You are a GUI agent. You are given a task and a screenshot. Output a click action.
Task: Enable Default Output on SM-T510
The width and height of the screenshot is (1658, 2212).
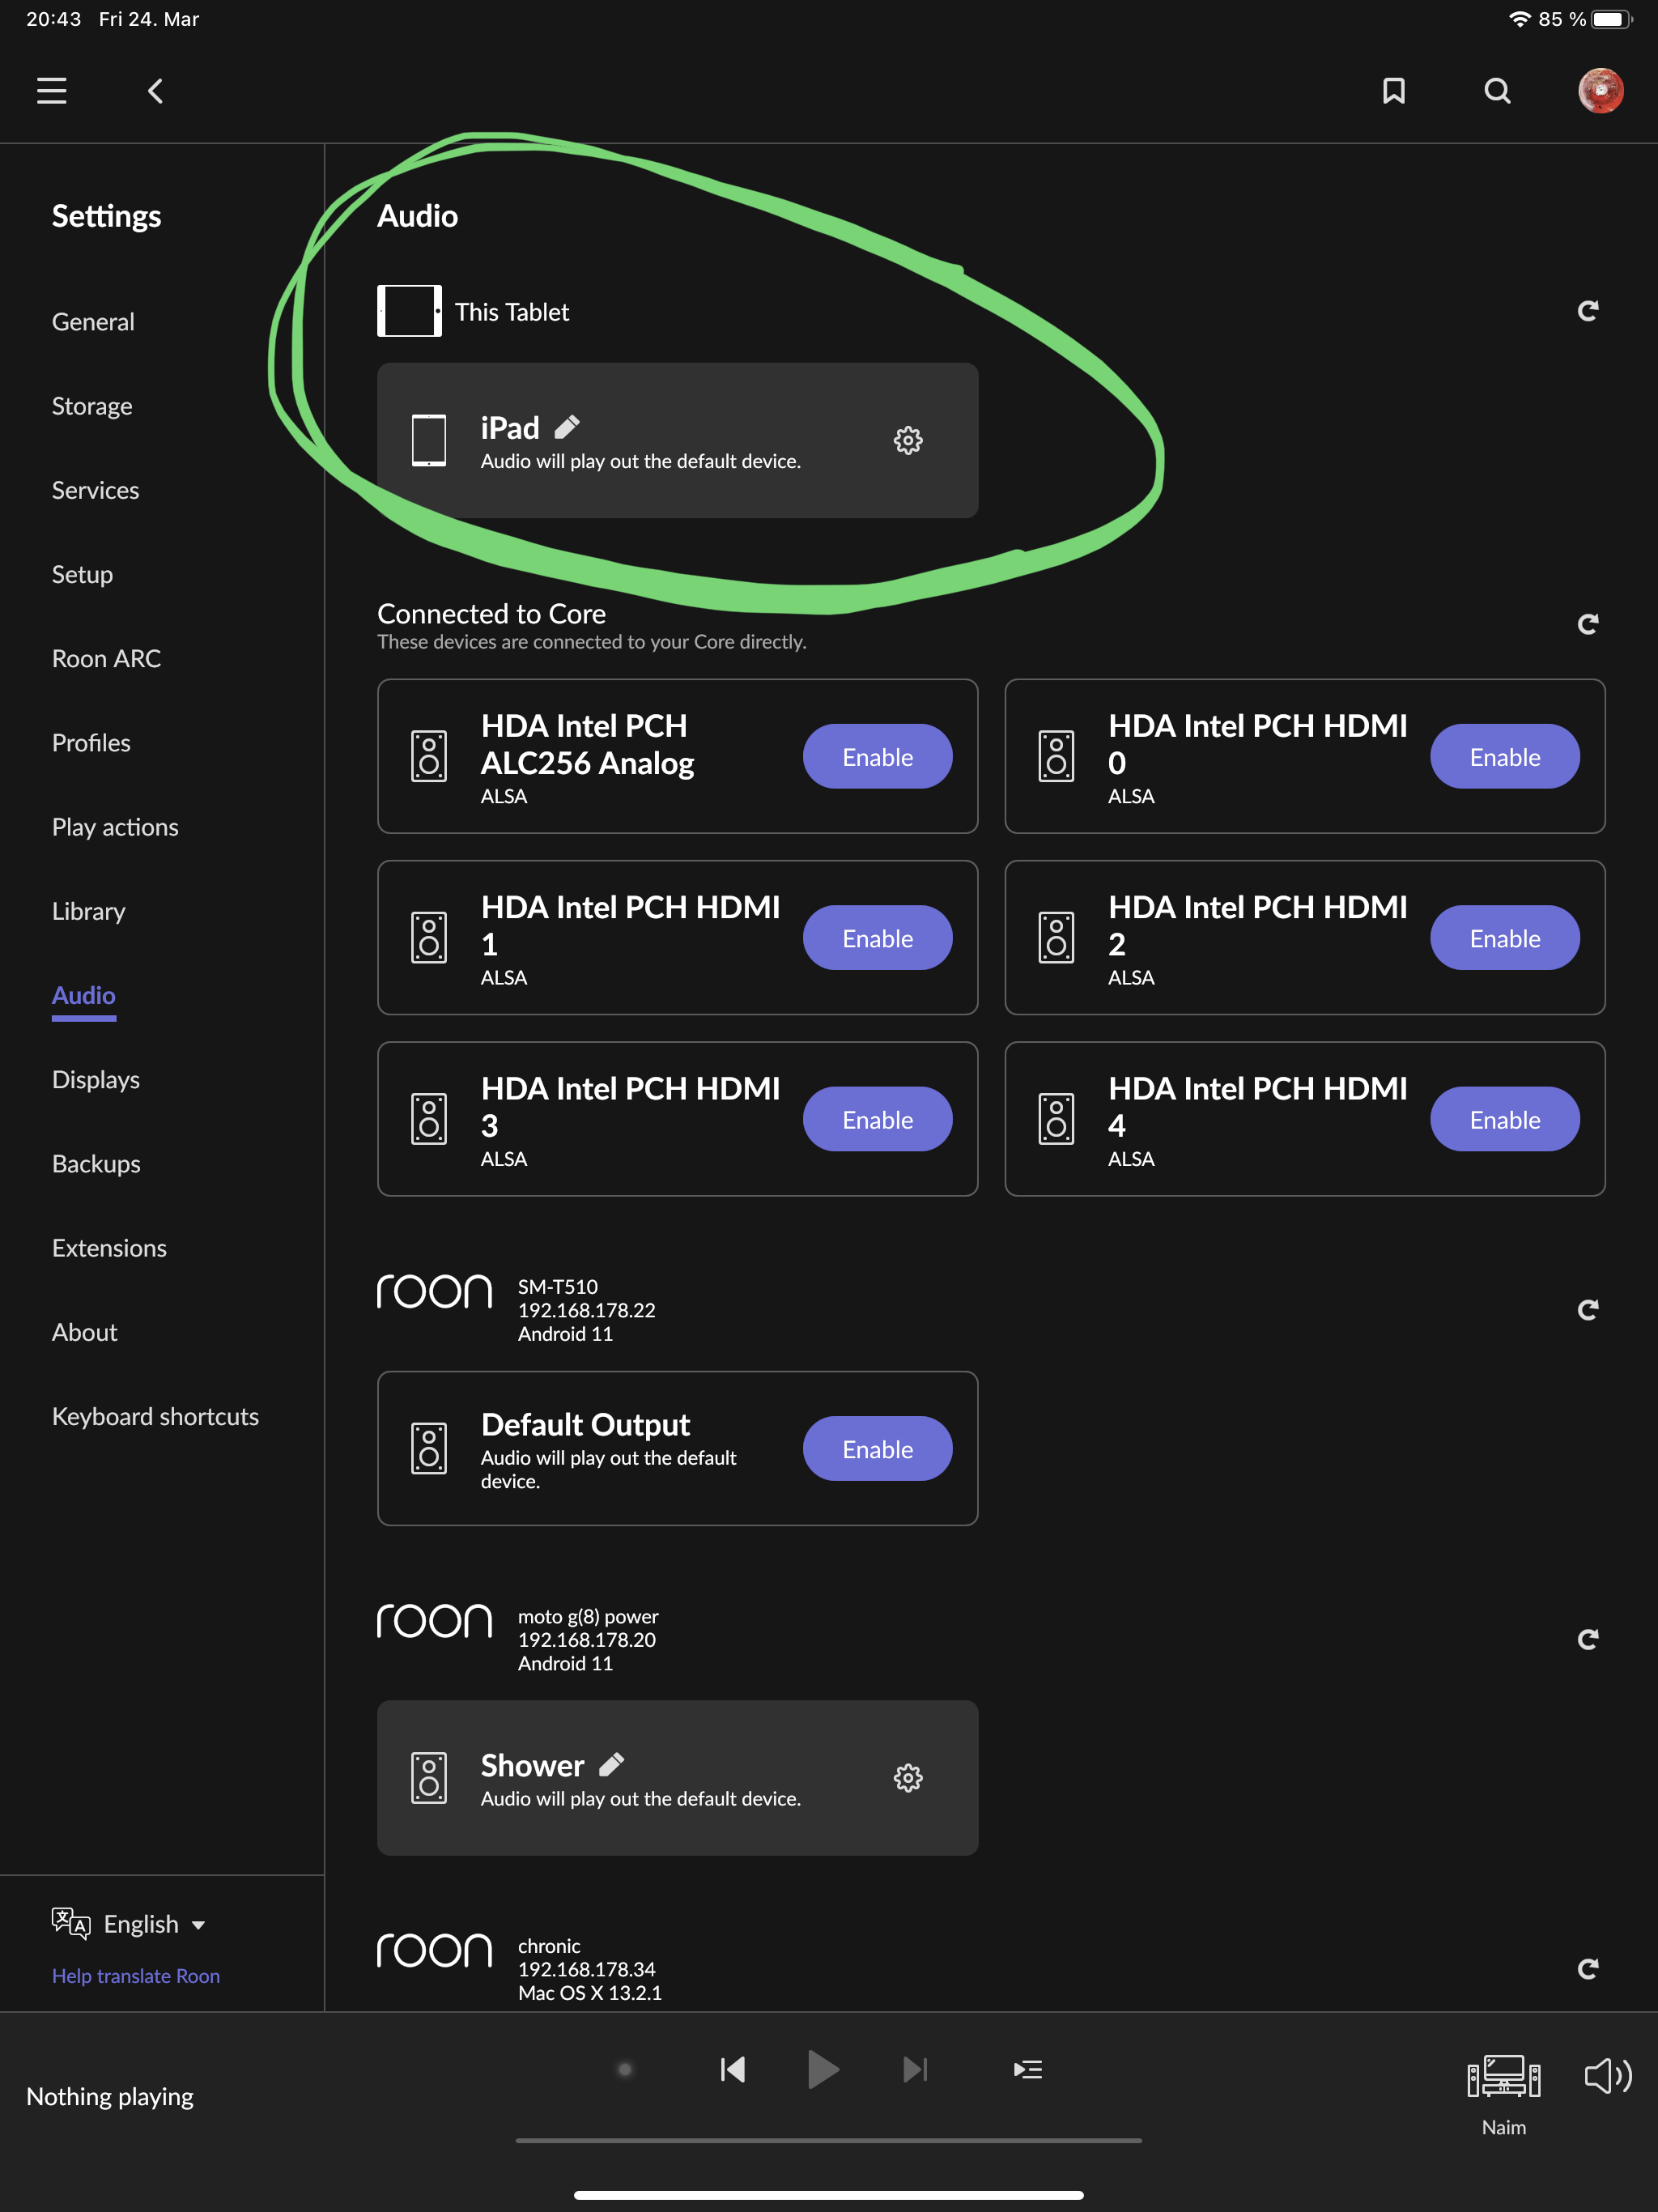click(x=877, y=1448)
